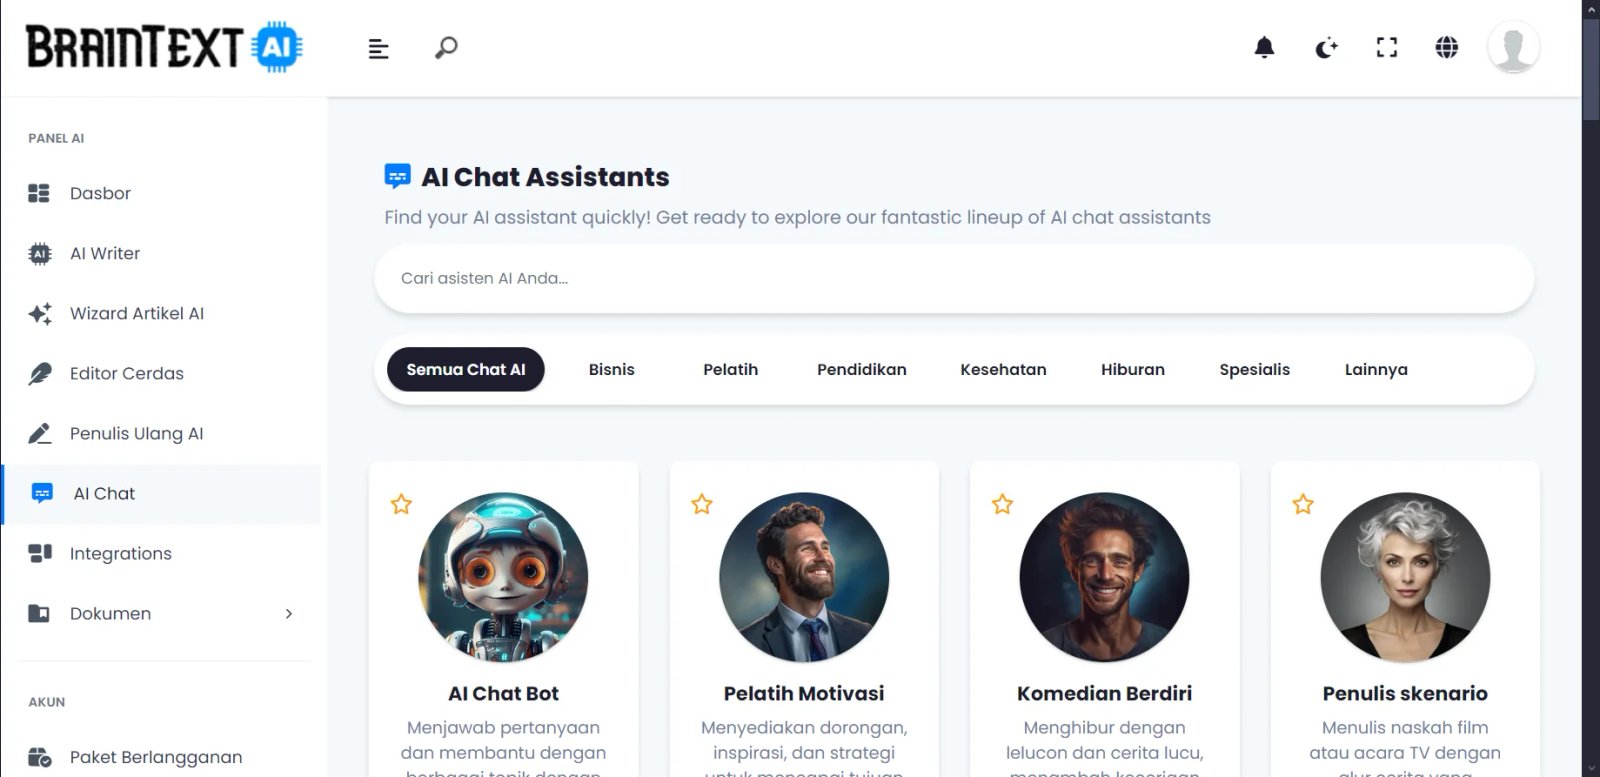Toggle dark mode with the moon icon
1600x777 pixels.
click(x=1325, y=47)
